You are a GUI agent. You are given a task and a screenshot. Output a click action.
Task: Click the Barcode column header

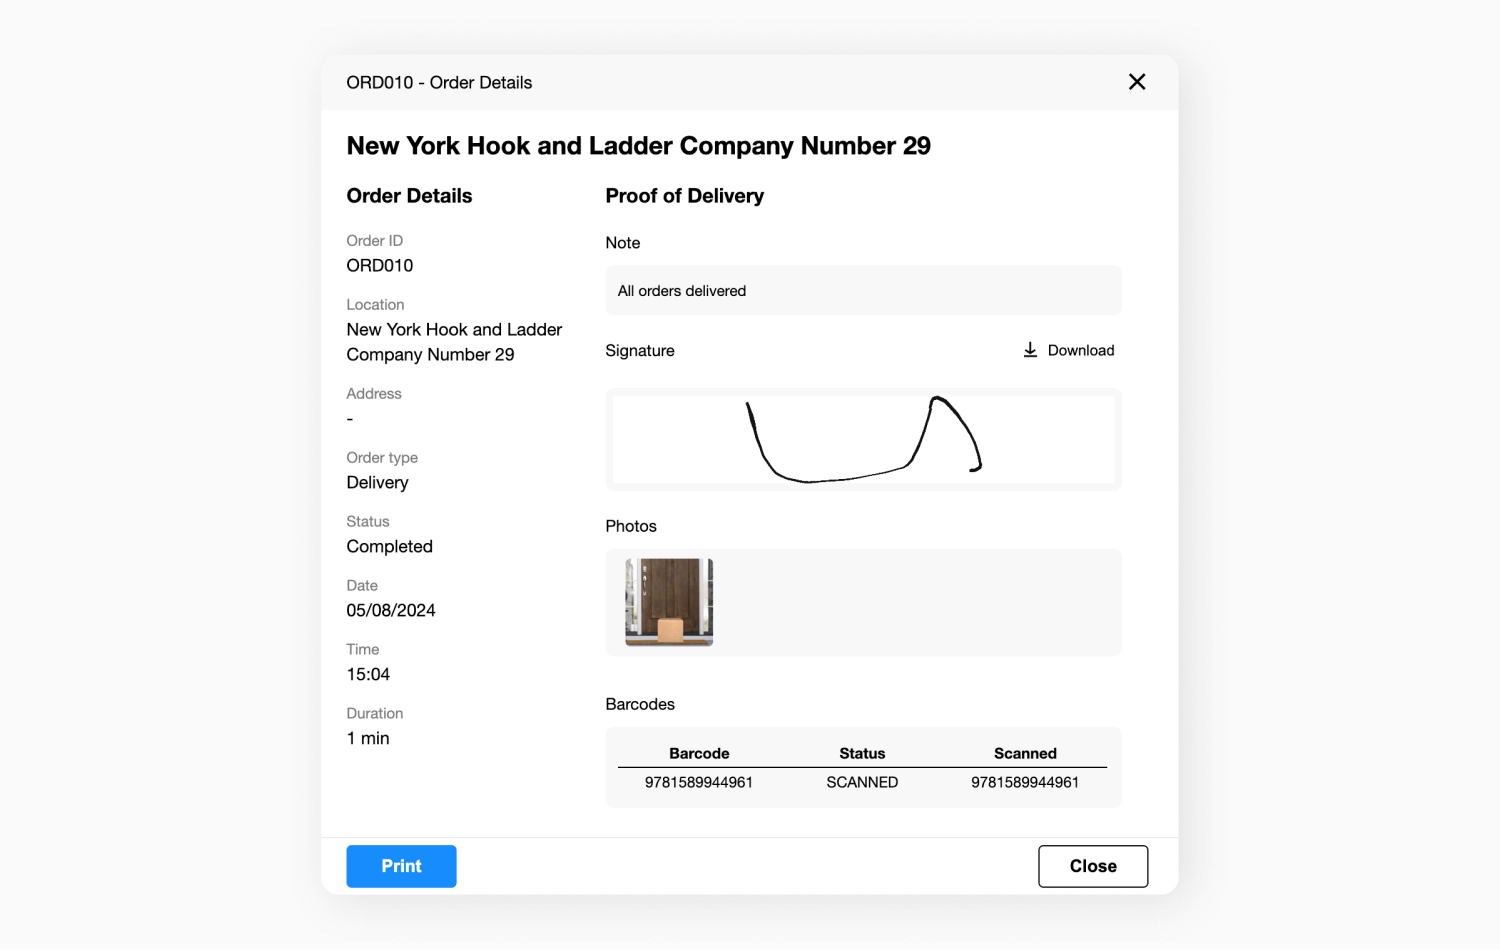[x=699, y=753]
